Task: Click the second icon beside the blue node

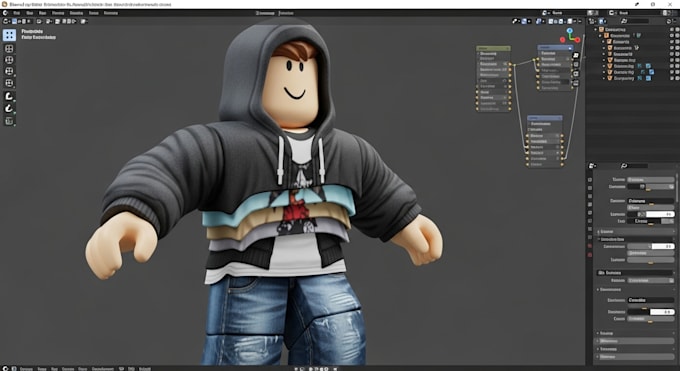Action: point(576,65)
